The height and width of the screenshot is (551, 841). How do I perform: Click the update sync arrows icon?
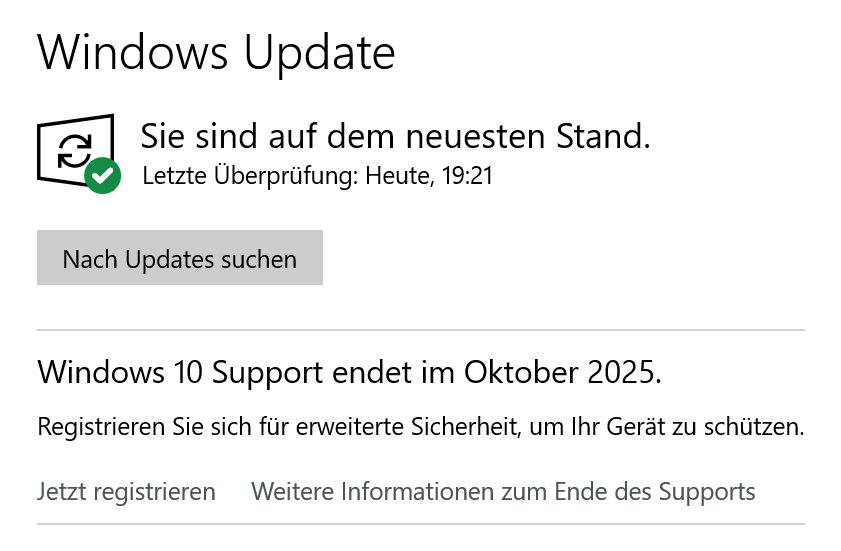[73, 151]
